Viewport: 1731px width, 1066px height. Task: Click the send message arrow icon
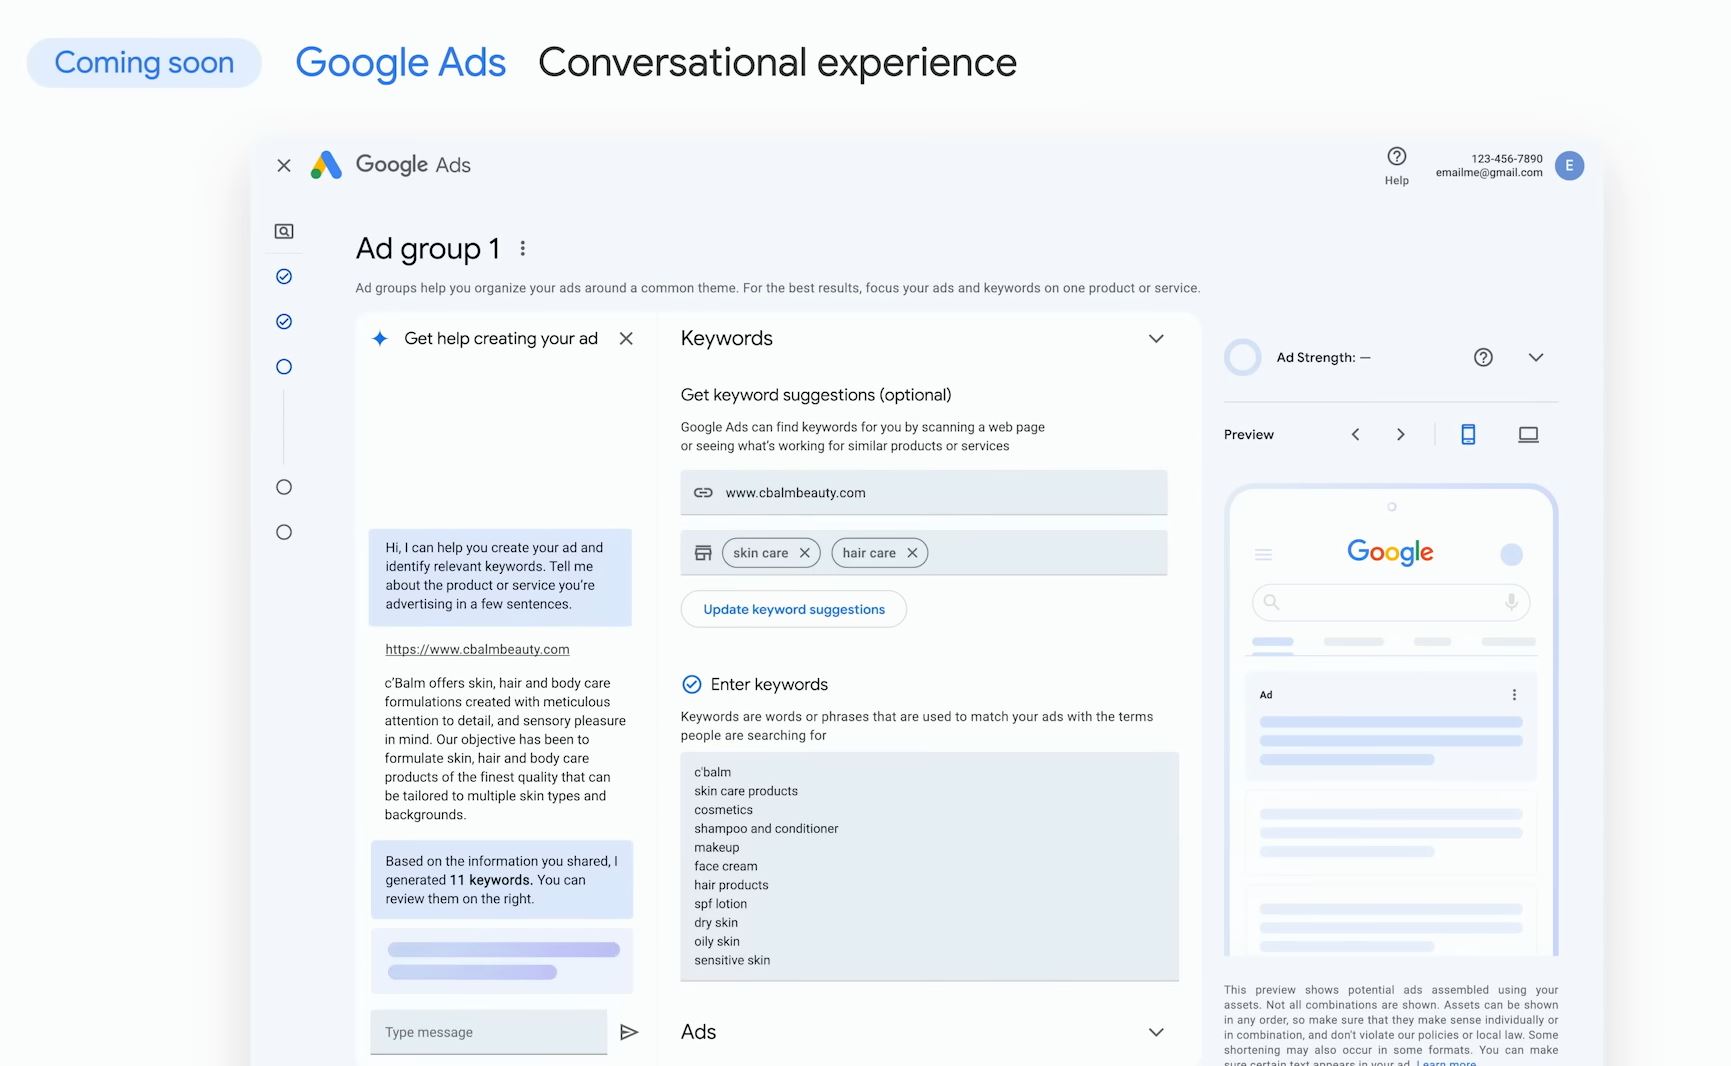point(629,1032)
